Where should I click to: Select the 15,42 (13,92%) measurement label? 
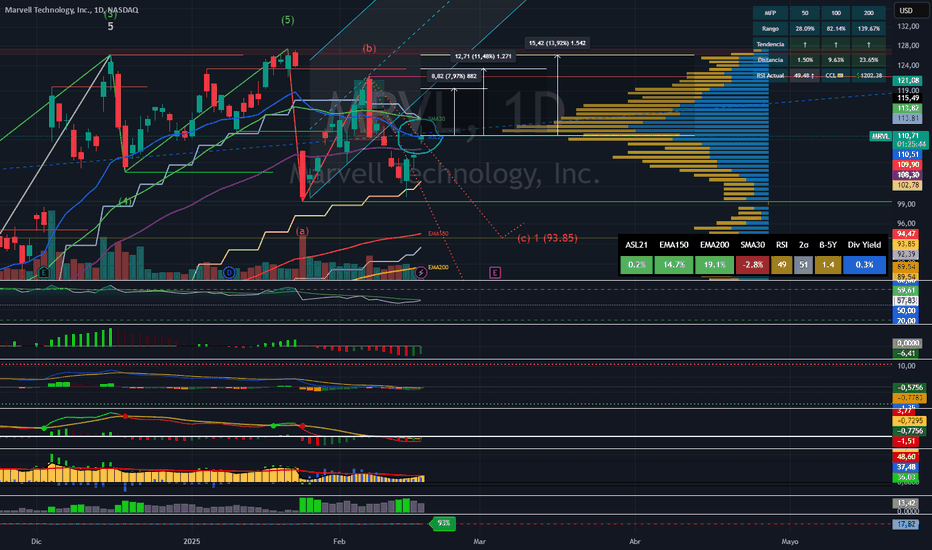(557, 43)
